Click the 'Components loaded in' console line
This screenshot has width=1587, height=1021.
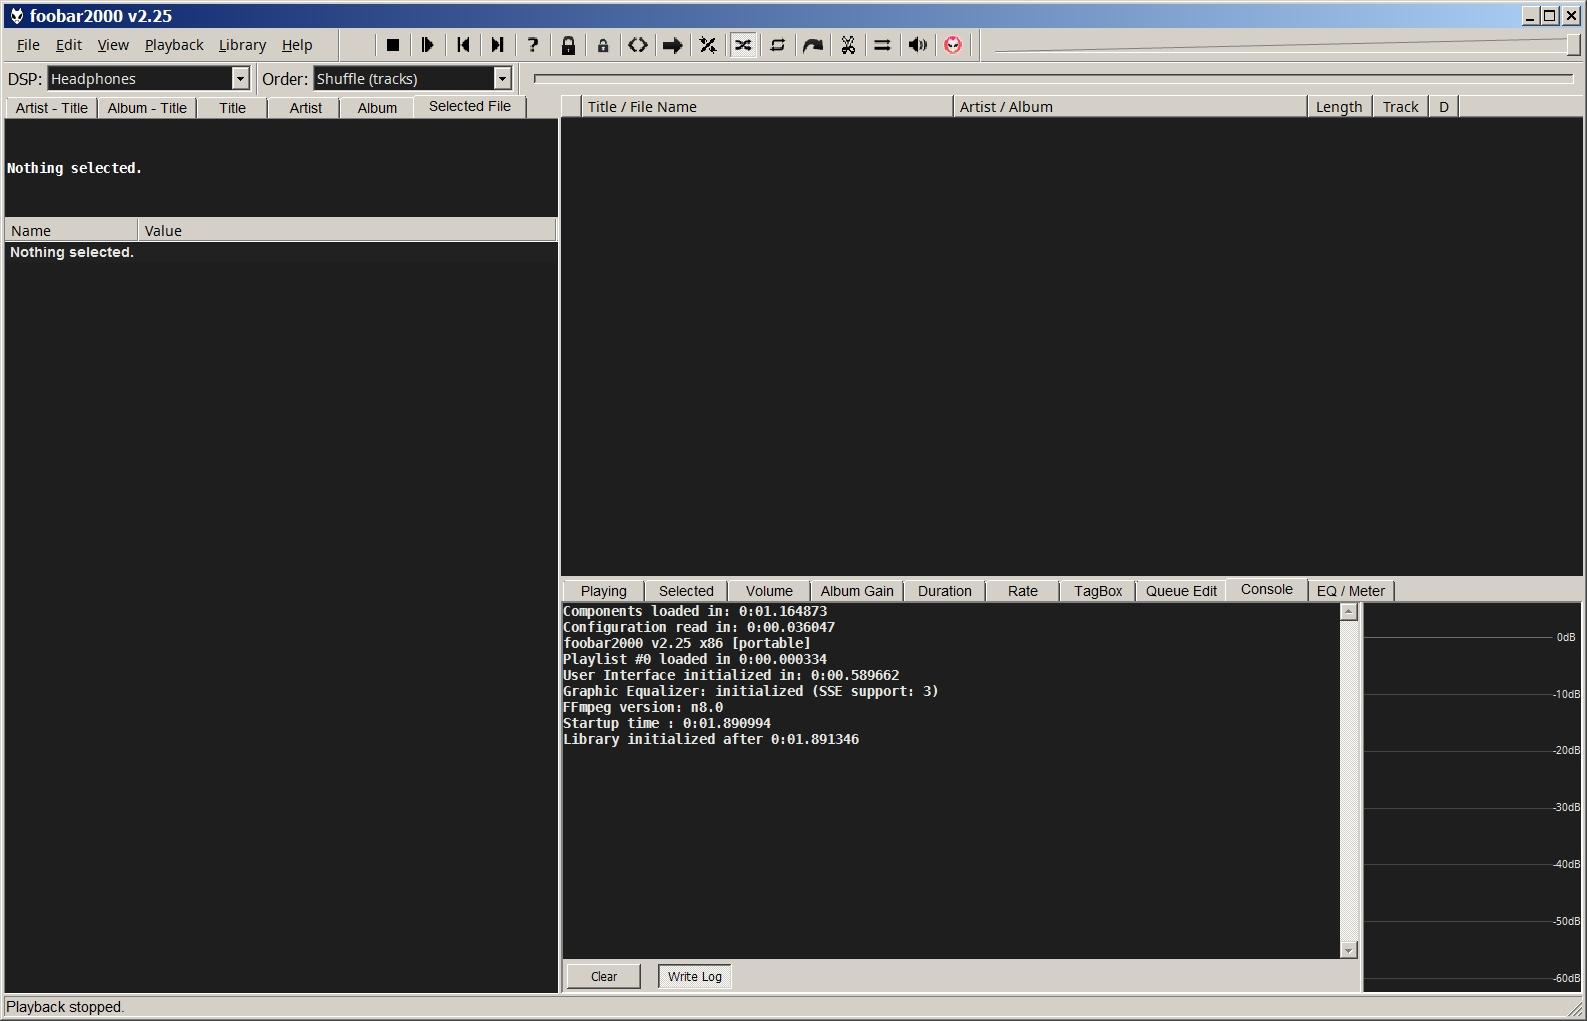[x=695, y=611]
